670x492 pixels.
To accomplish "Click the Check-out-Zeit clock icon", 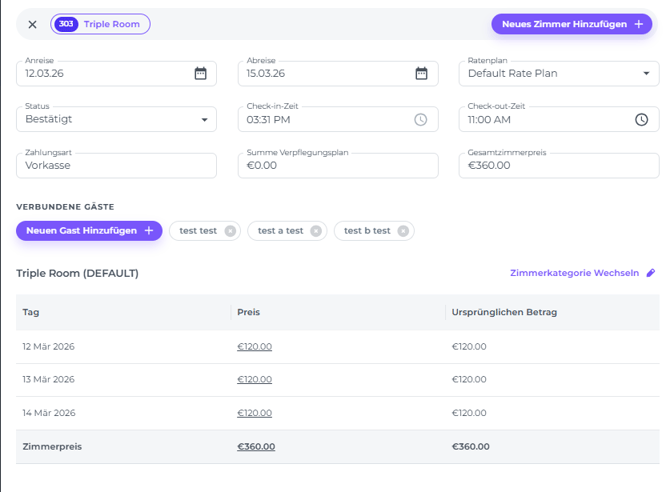I will tap(641, 120).
